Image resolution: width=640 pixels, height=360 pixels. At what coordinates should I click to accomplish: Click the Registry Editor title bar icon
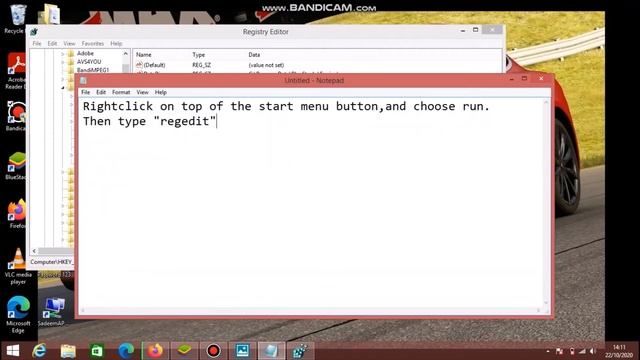pos(34,31)
